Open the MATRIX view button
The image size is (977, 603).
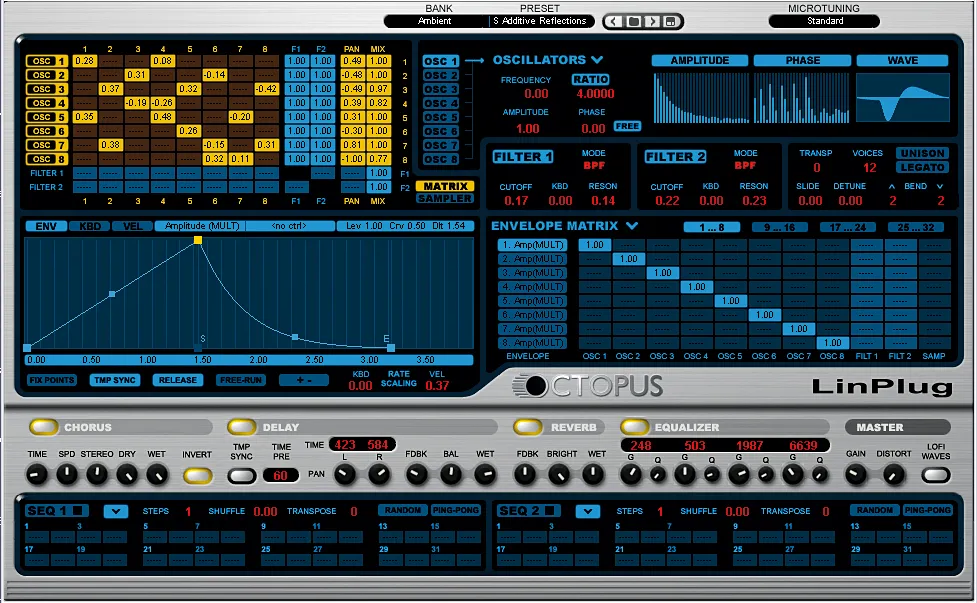[x=446, y=186]
